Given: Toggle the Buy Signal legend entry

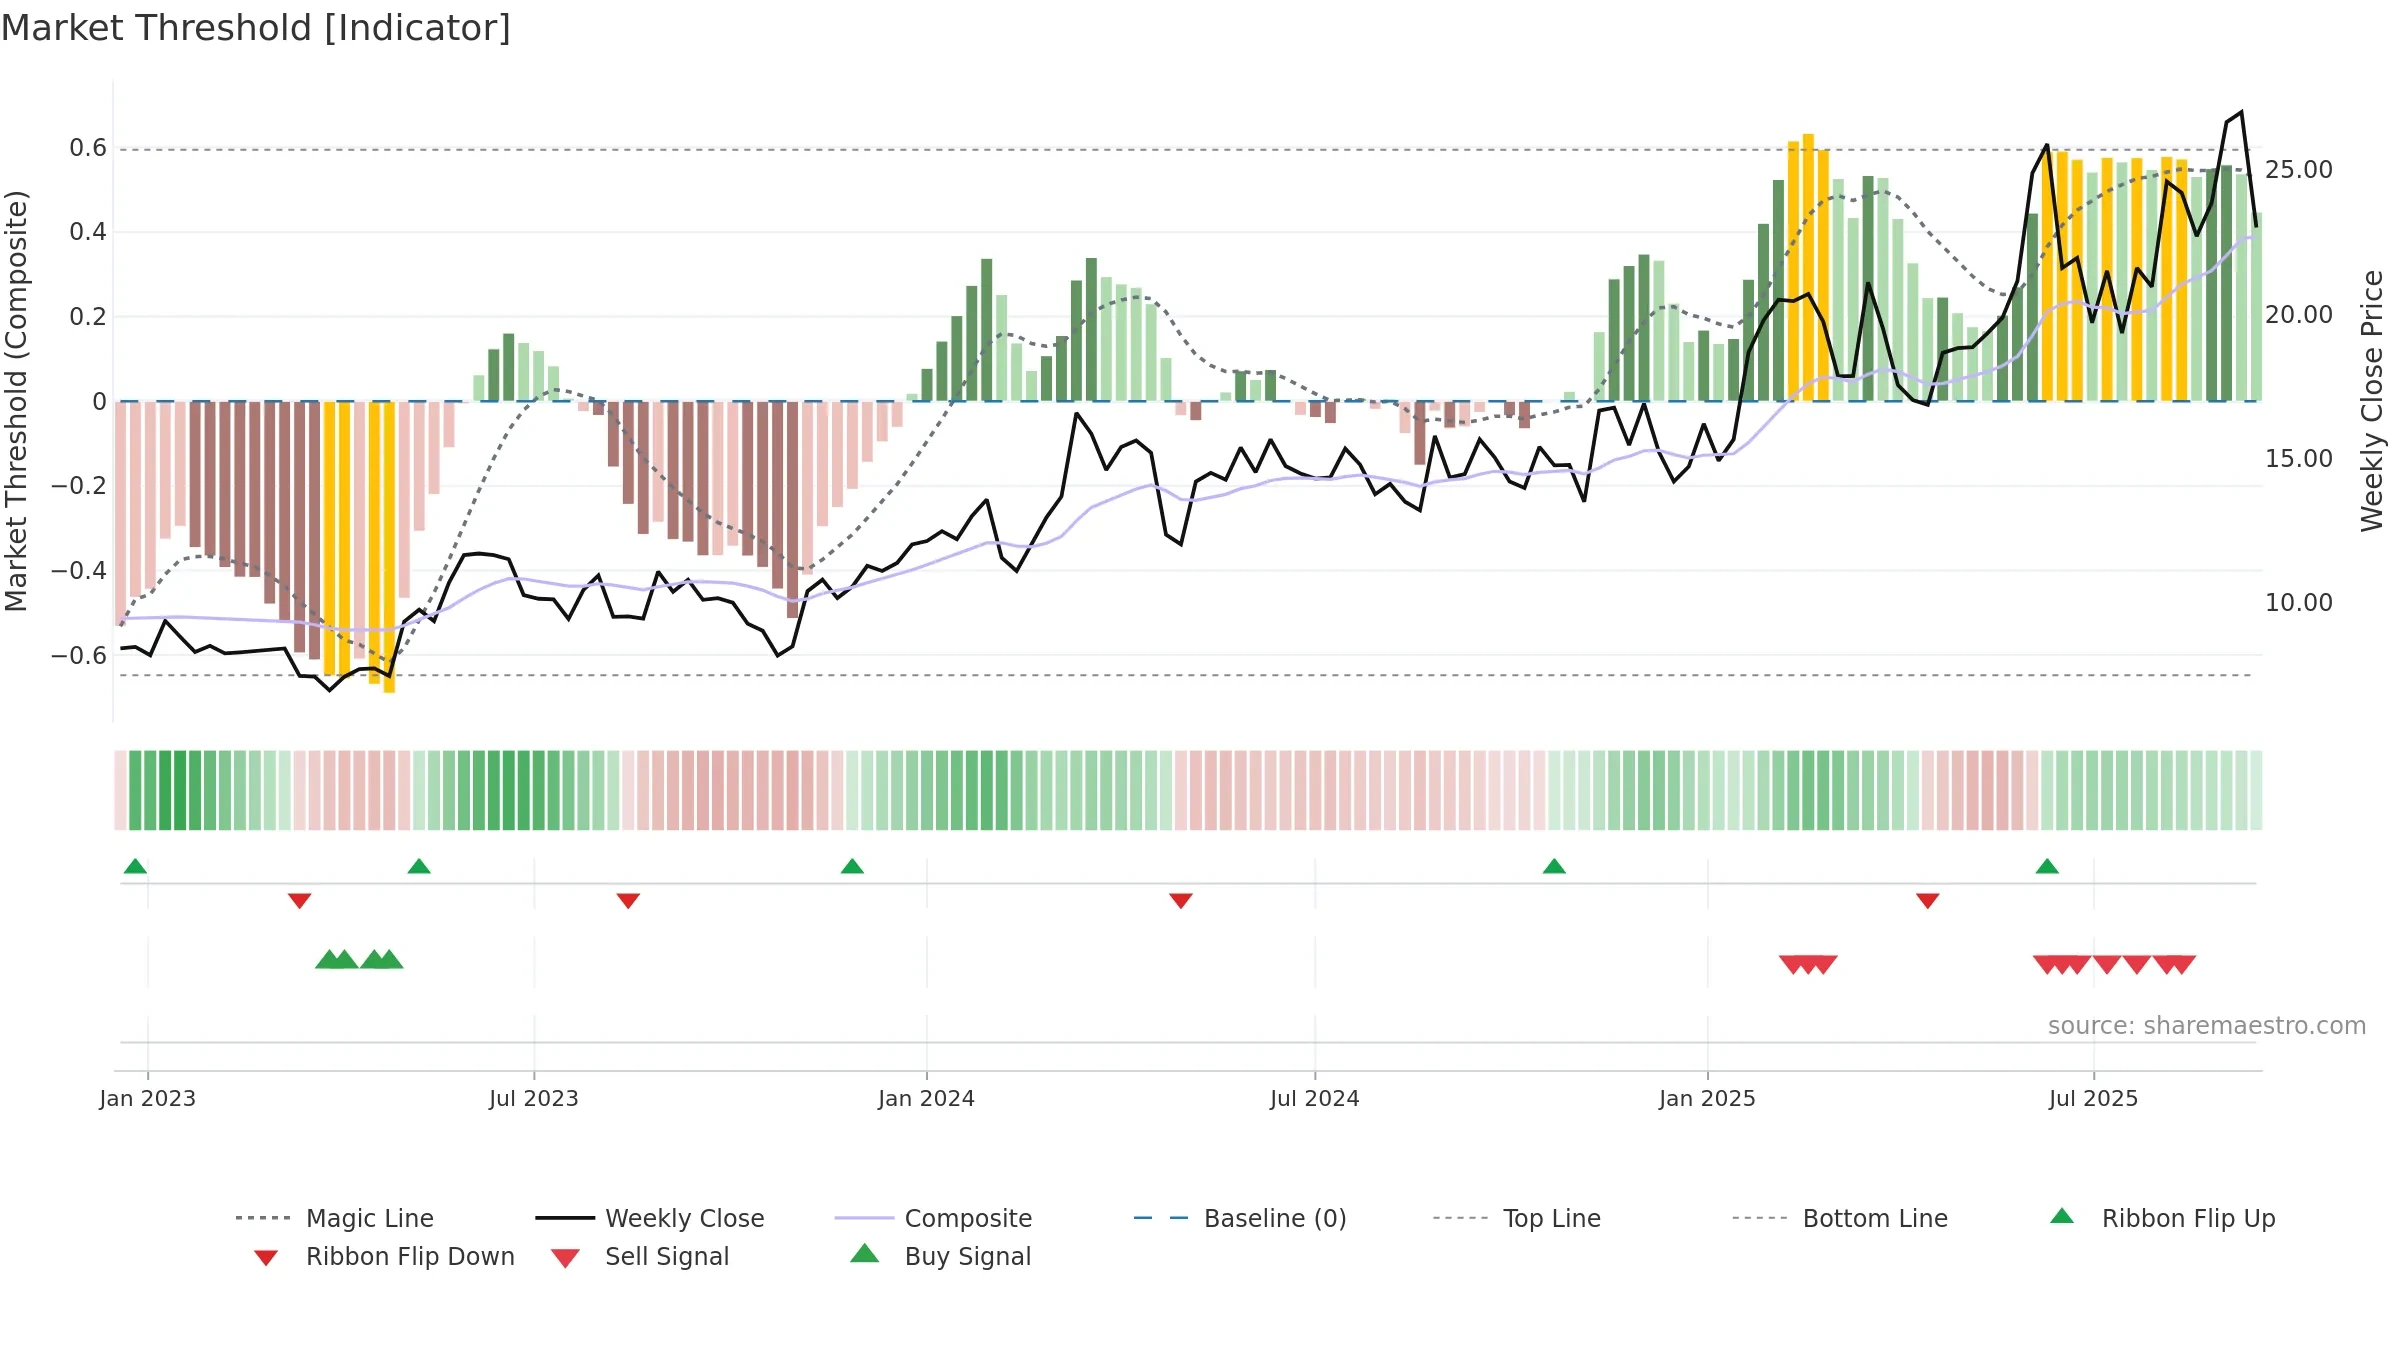Looking at the screenshot, I should click(940, 1256).
